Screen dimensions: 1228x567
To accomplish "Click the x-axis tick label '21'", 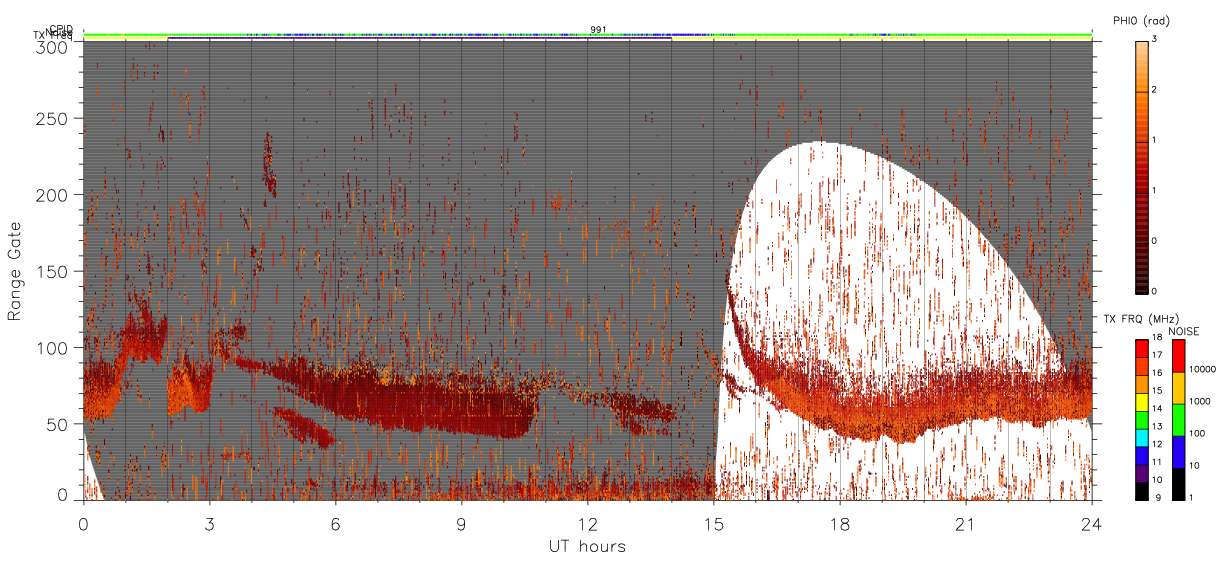I will pyautogui.click(x=966, y=523).
